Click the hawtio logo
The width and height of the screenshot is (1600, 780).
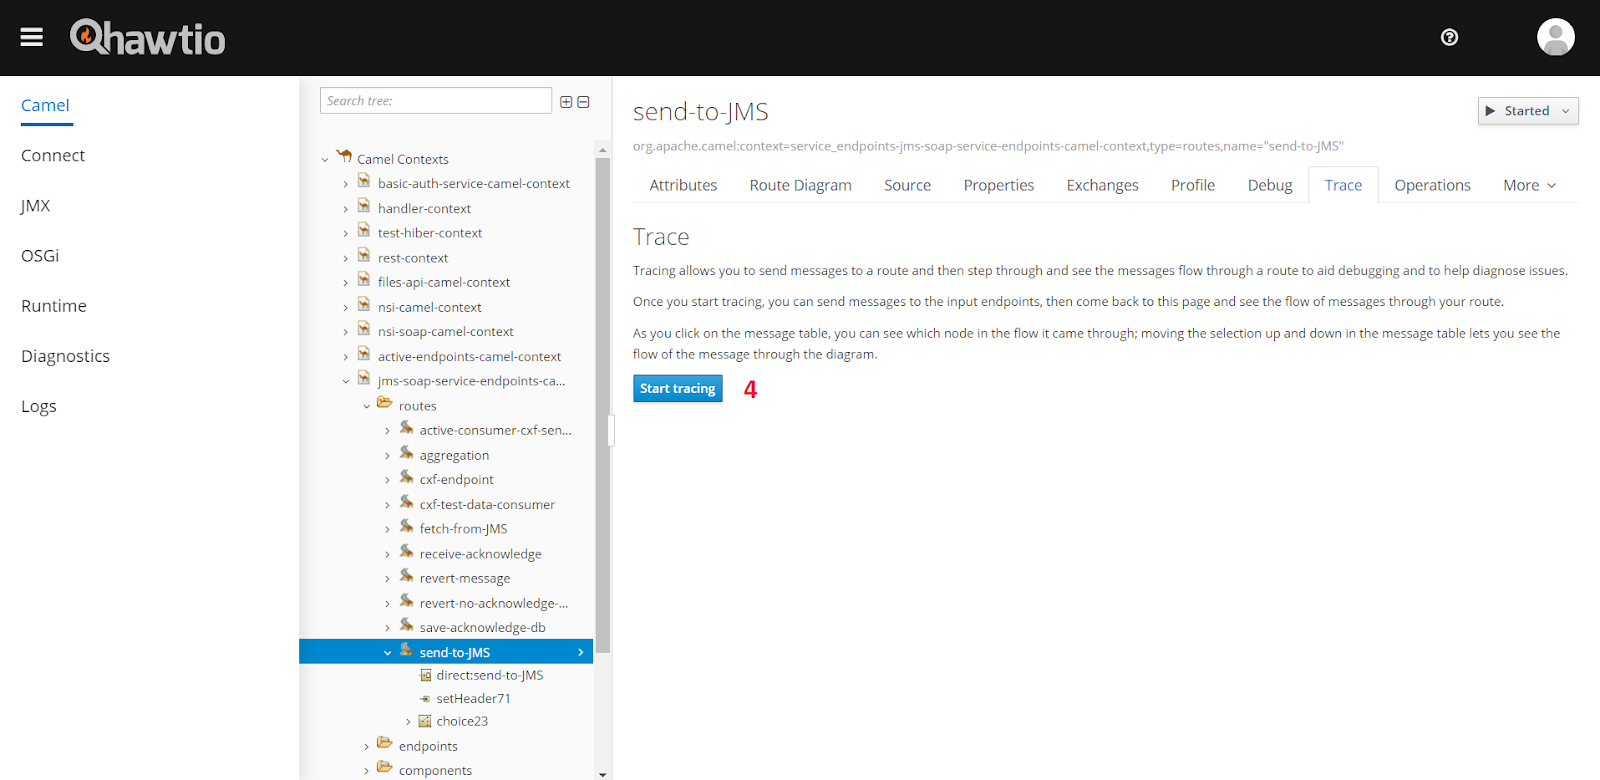click(147, 38)
